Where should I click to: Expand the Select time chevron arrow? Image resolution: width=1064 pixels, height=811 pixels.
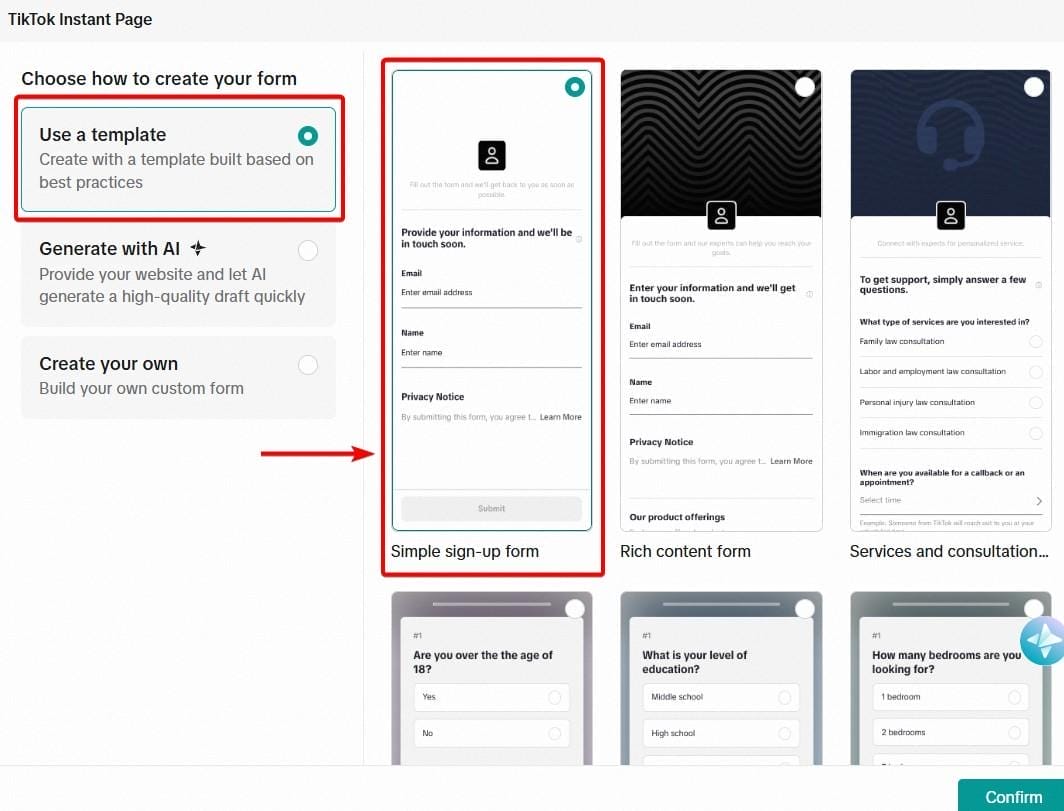(x=1038, y=500)
